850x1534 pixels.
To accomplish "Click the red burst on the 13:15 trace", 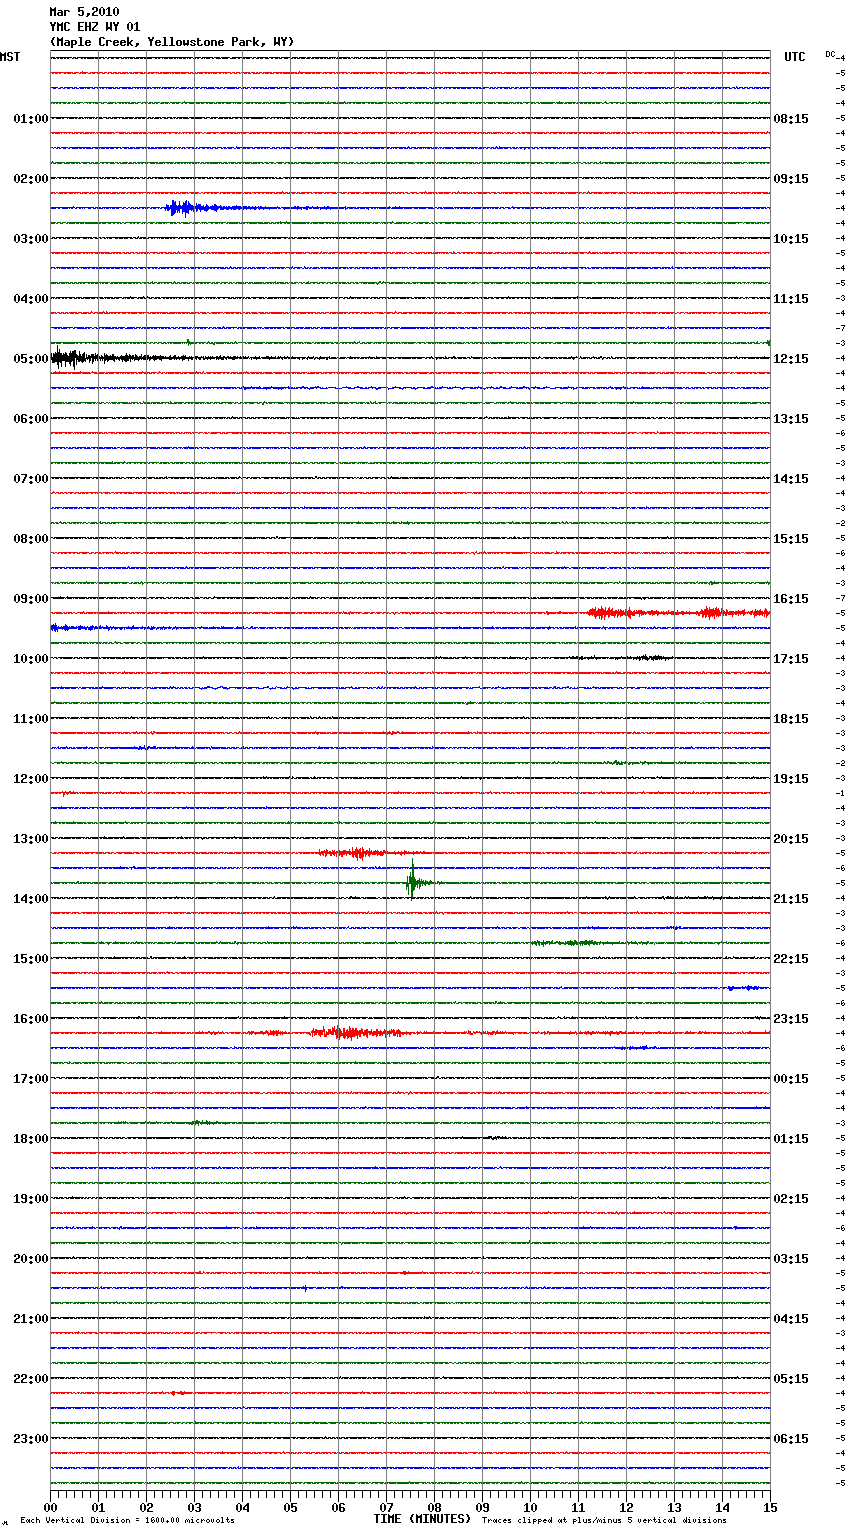I will (352, 853).
